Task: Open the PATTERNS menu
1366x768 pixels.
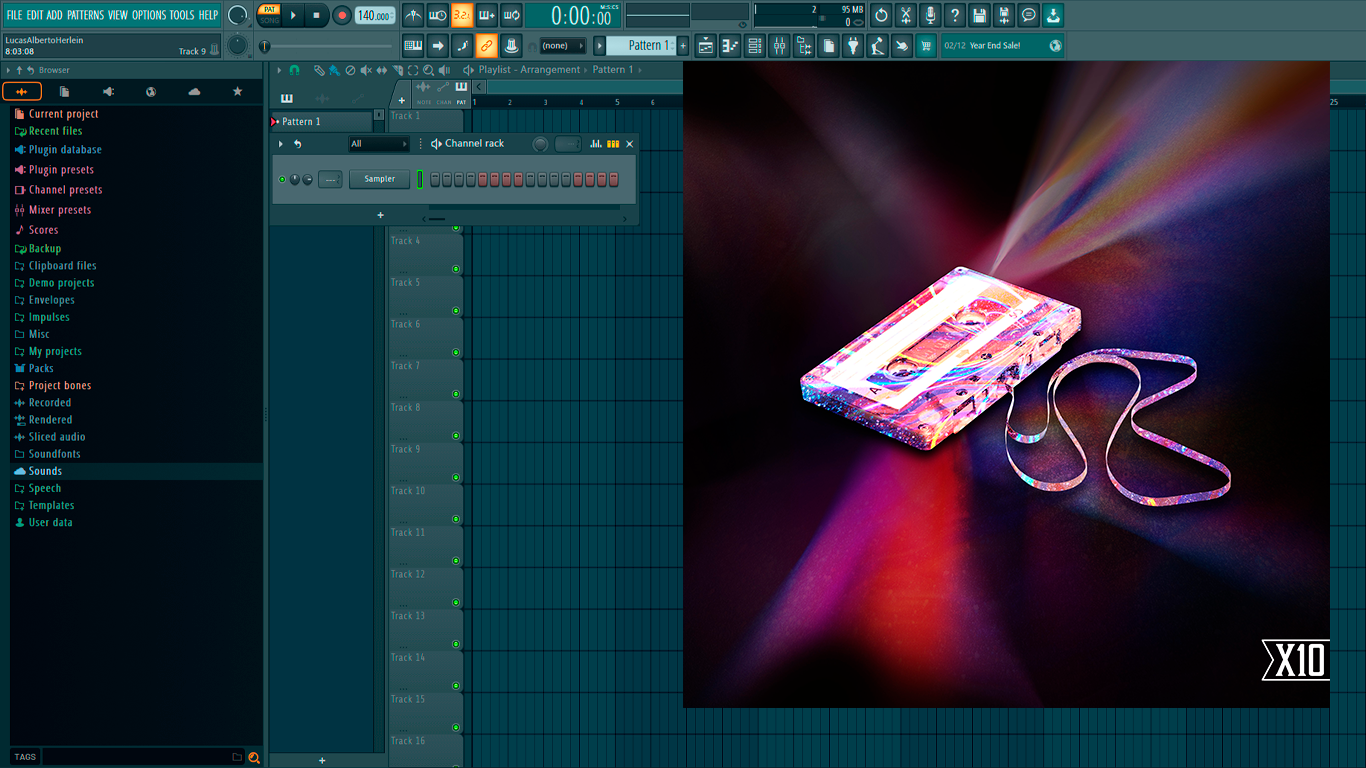Action: [x=85, y=15]
